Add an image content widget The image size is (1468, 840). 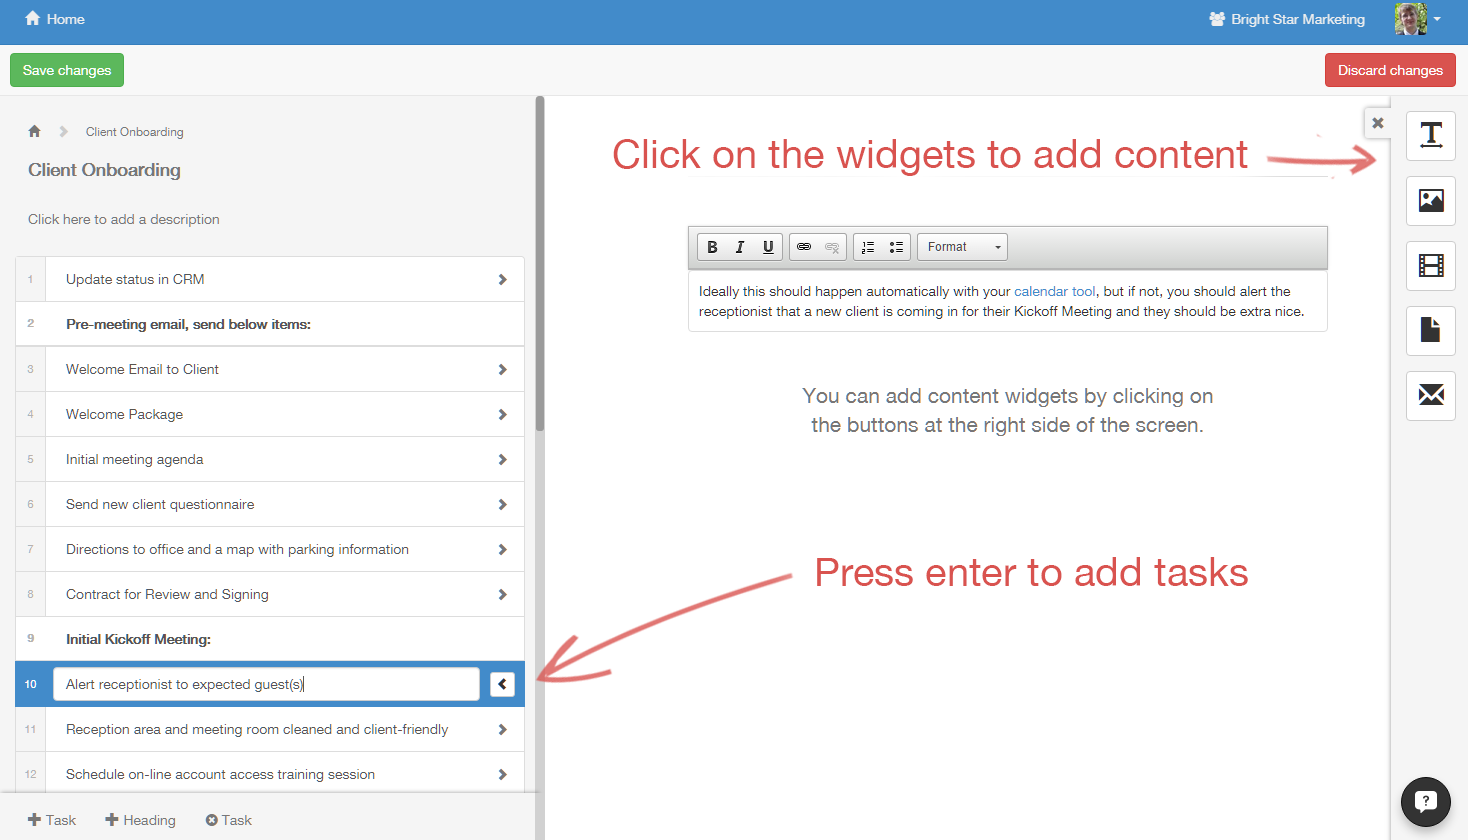[x=1430, y=200]
